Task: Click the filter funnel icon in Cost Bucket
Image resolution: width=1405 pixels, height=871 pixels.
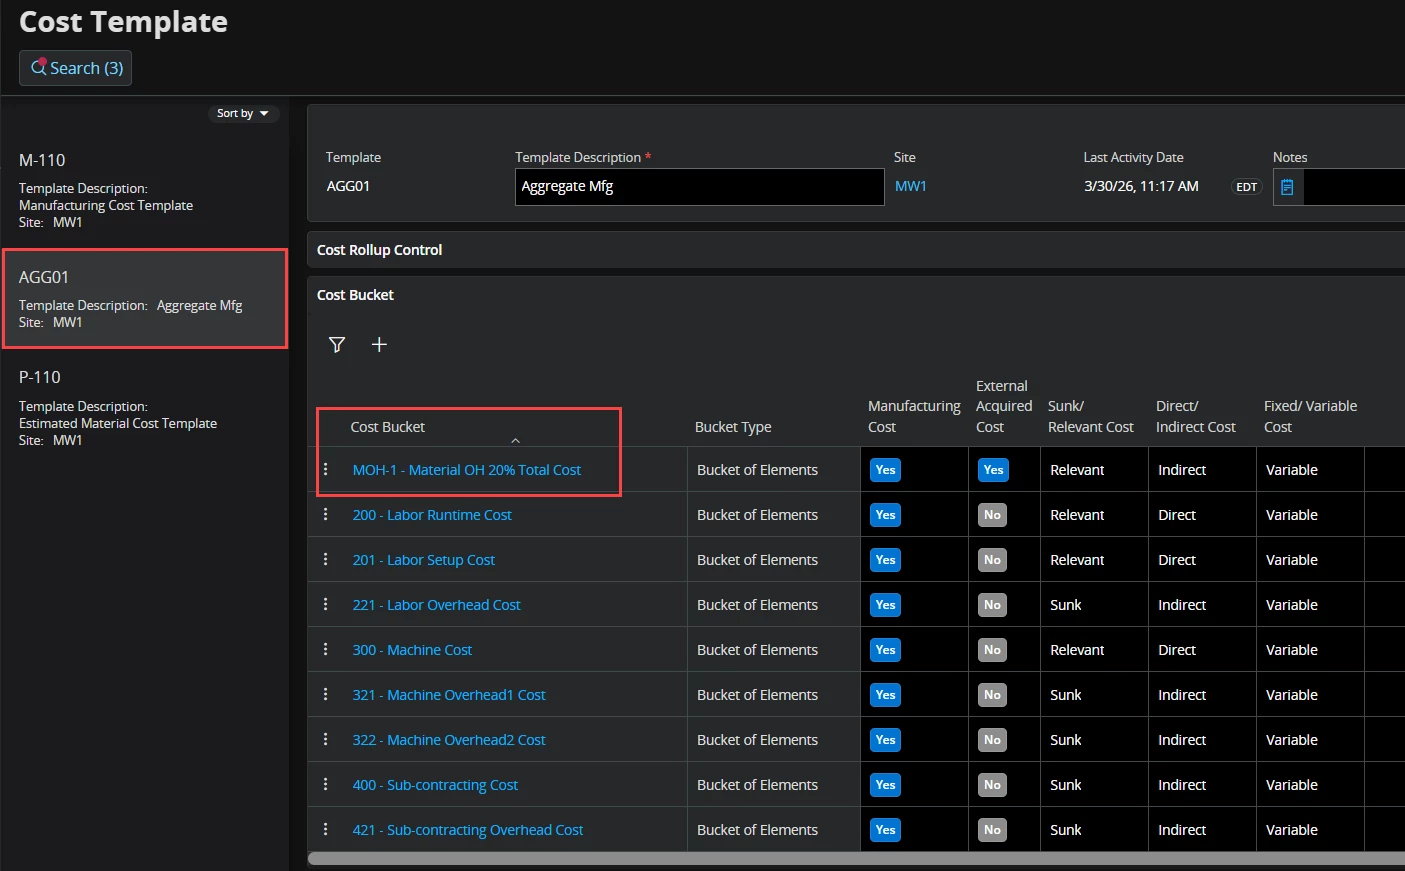Action: pyautogui.click(x=337, y=345)
